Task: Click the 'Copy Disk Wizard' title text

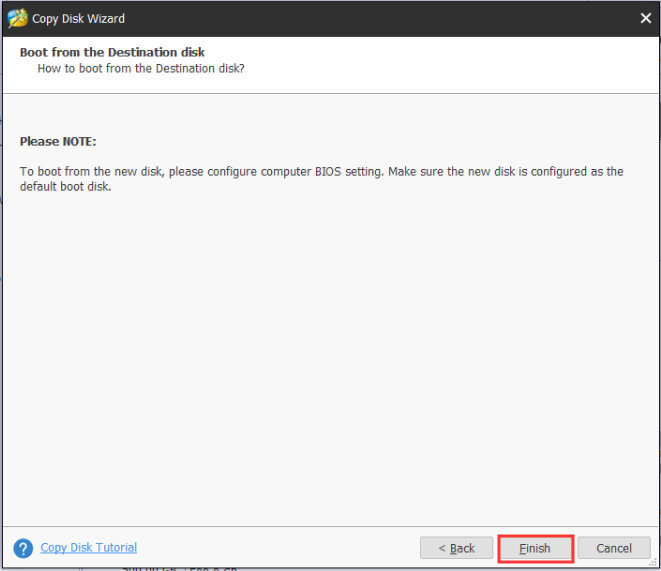Action: click(78, 19)
